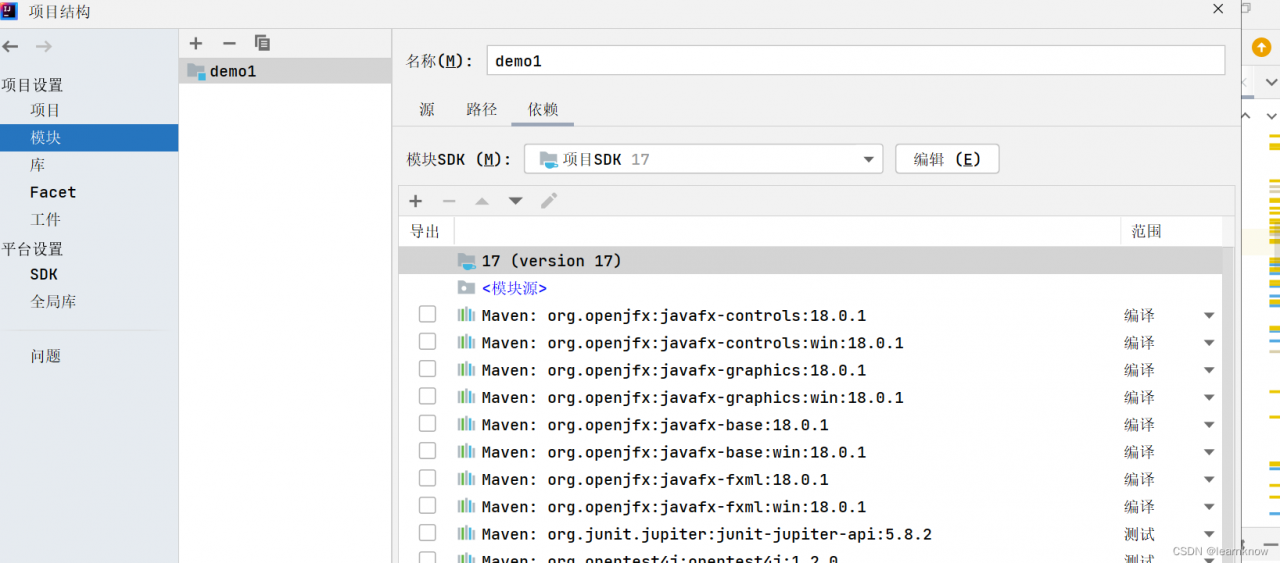
Task: Open 全局库 in the sidebar
Action: pos(53,301)
